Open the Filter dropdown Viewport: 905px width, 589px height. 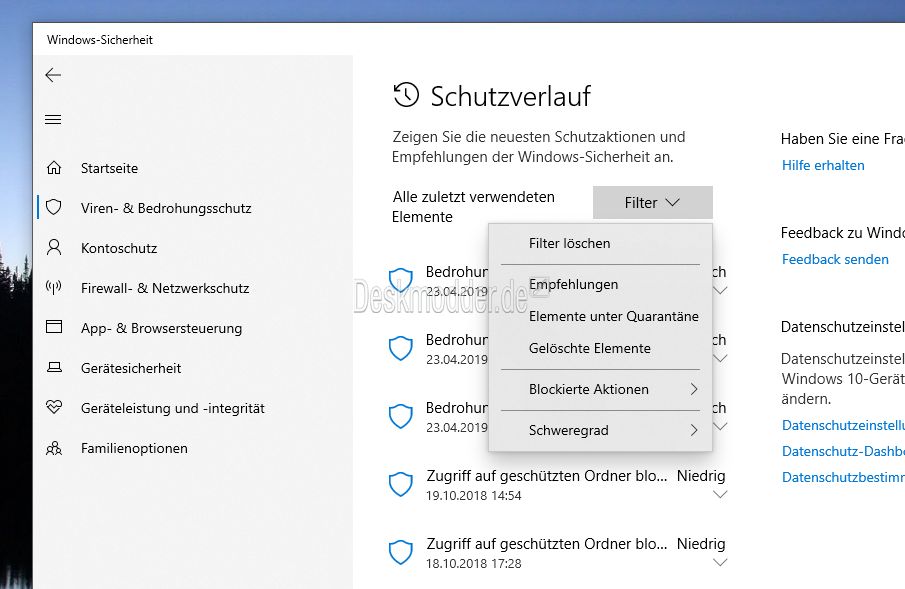653,203
